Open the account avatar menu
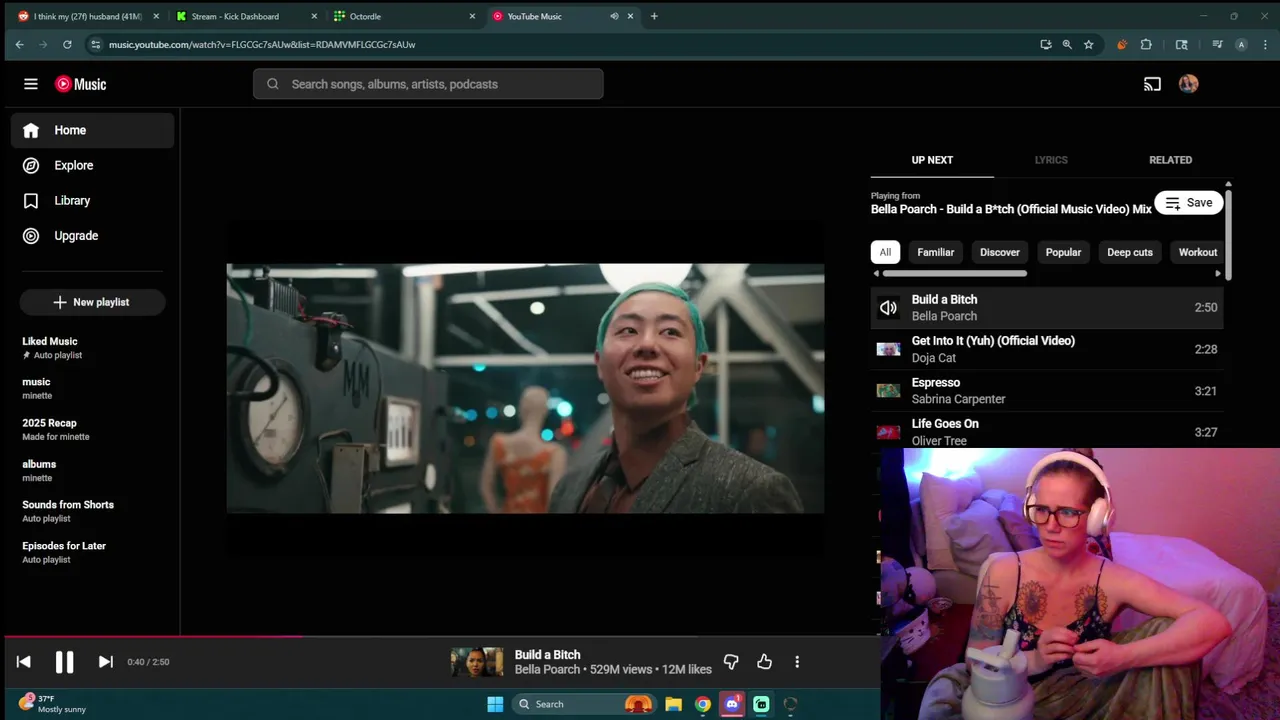Image resolution: width=1280 pixels, height=720 pixels. 1188,84
